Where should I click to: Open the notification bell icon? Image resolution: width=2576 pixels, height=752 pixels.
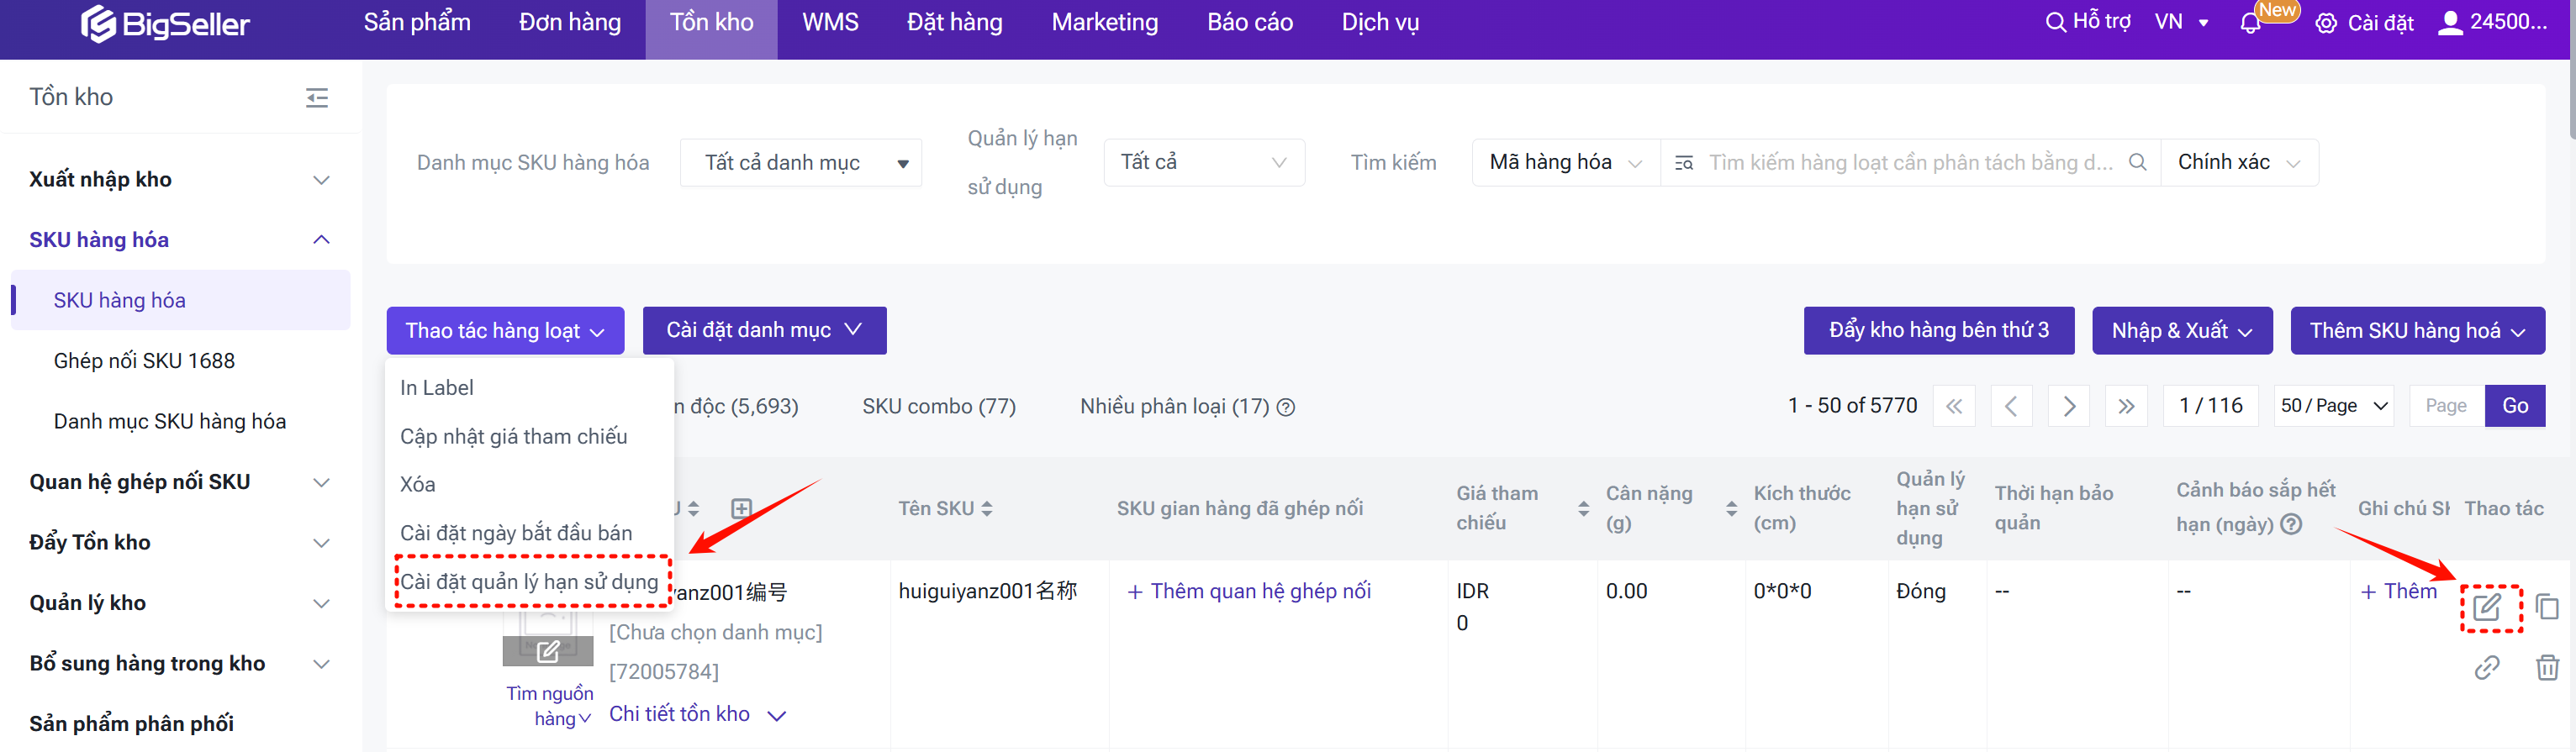tap(2250, 23)
